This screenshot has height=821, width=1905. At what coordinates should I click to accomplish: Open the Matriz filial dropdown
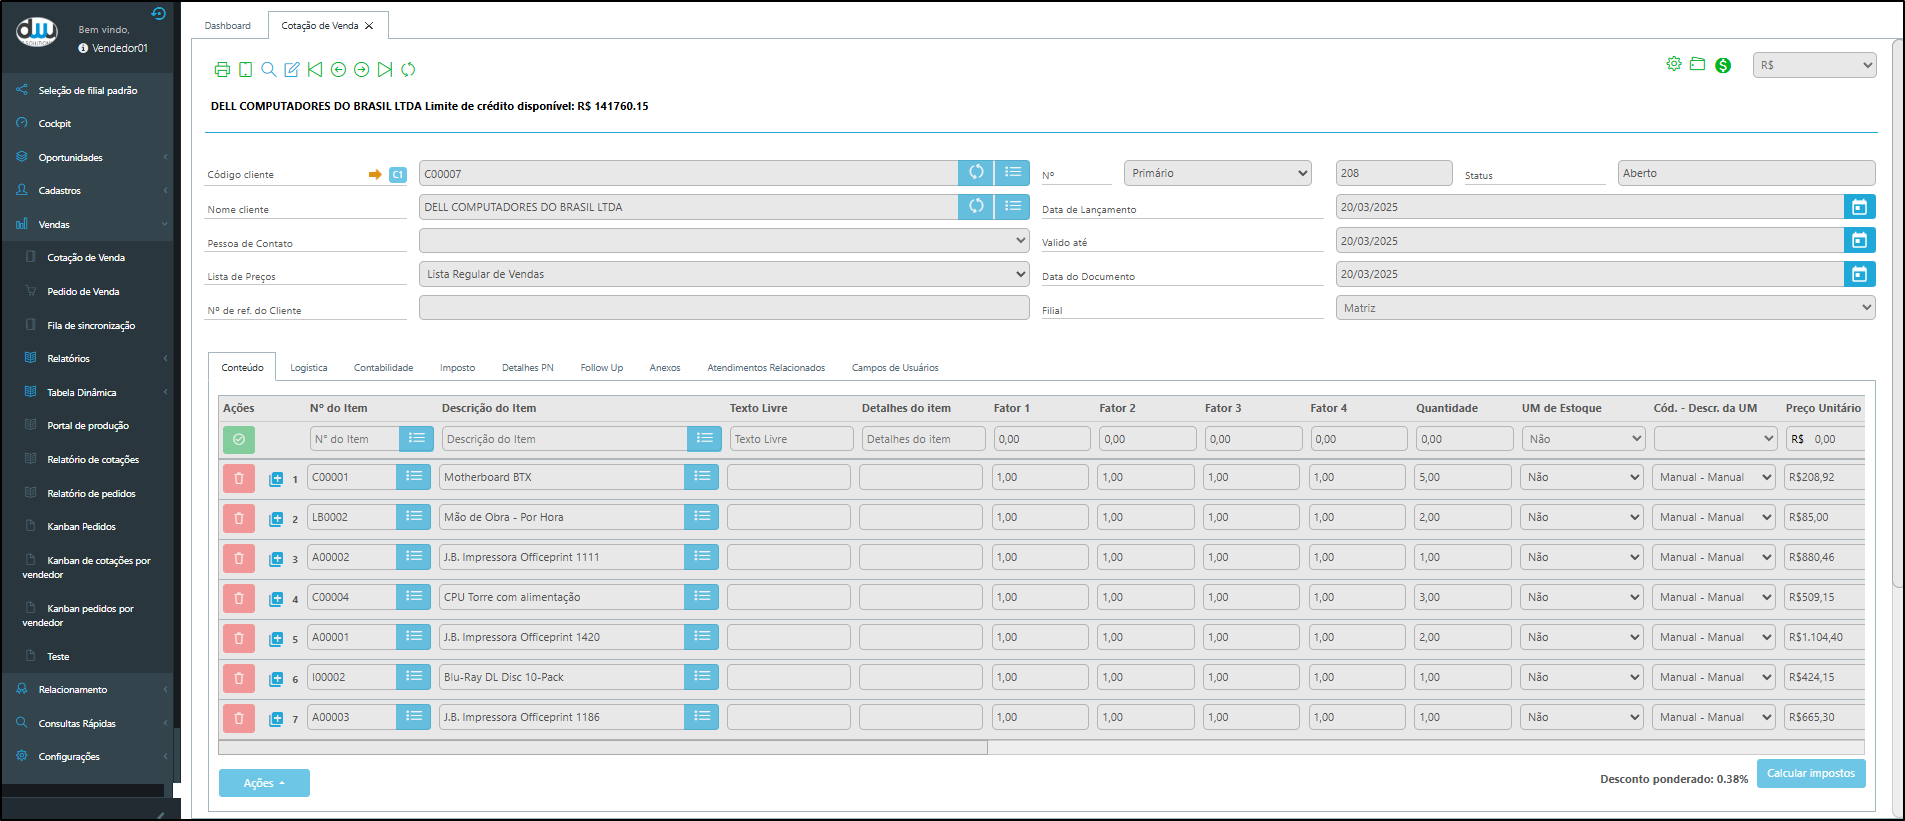tap(1605, 308)
